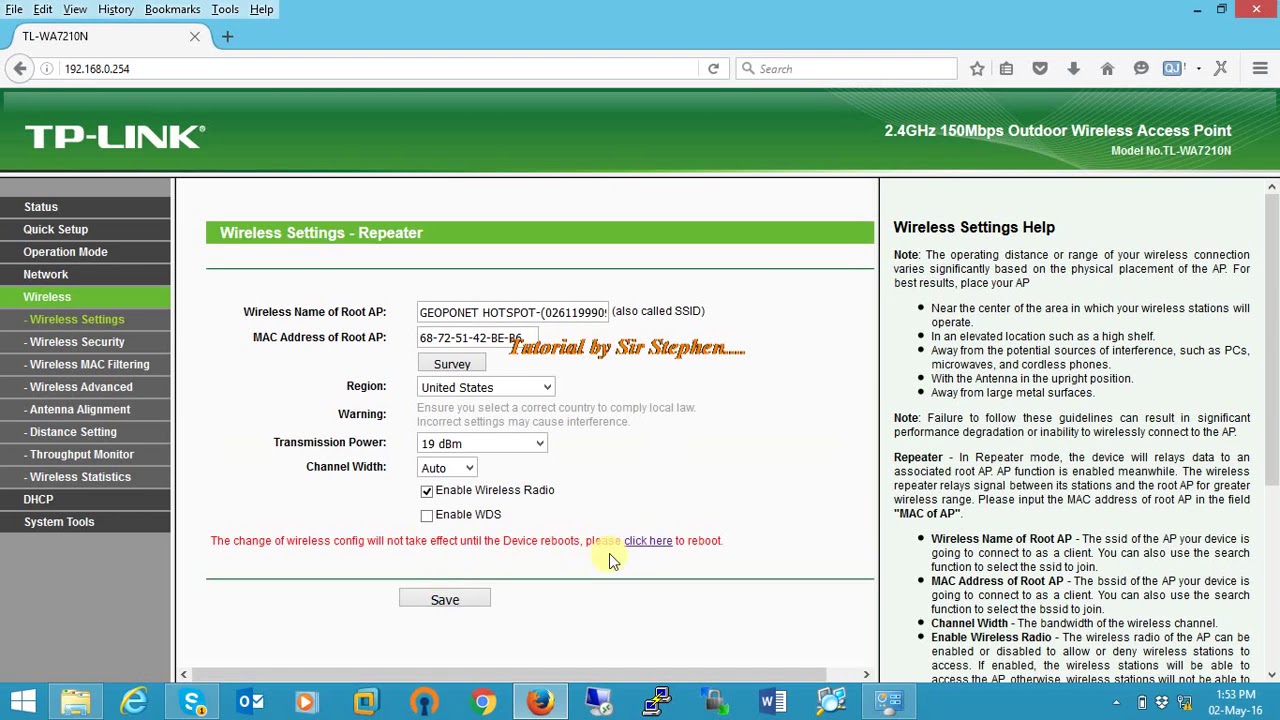Reload the page with the refresh icon
This screenshot has height=720, width=1280.
(x=713, y=68)
